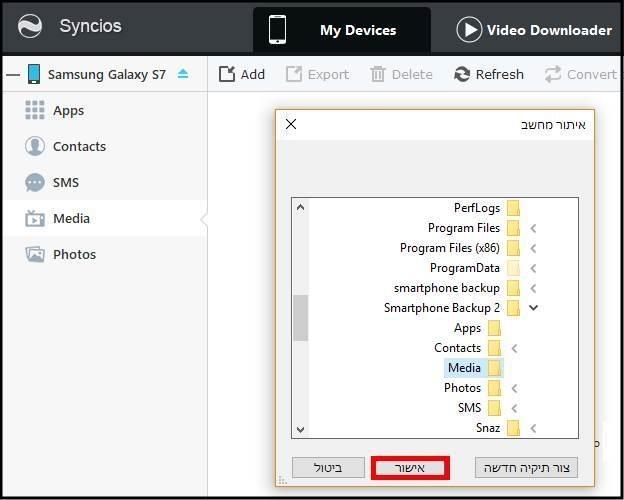Viewport: 624px width, 500px height.
Task: Click צור תיקיה חדשה new folder button
Action: coord(526,468)
